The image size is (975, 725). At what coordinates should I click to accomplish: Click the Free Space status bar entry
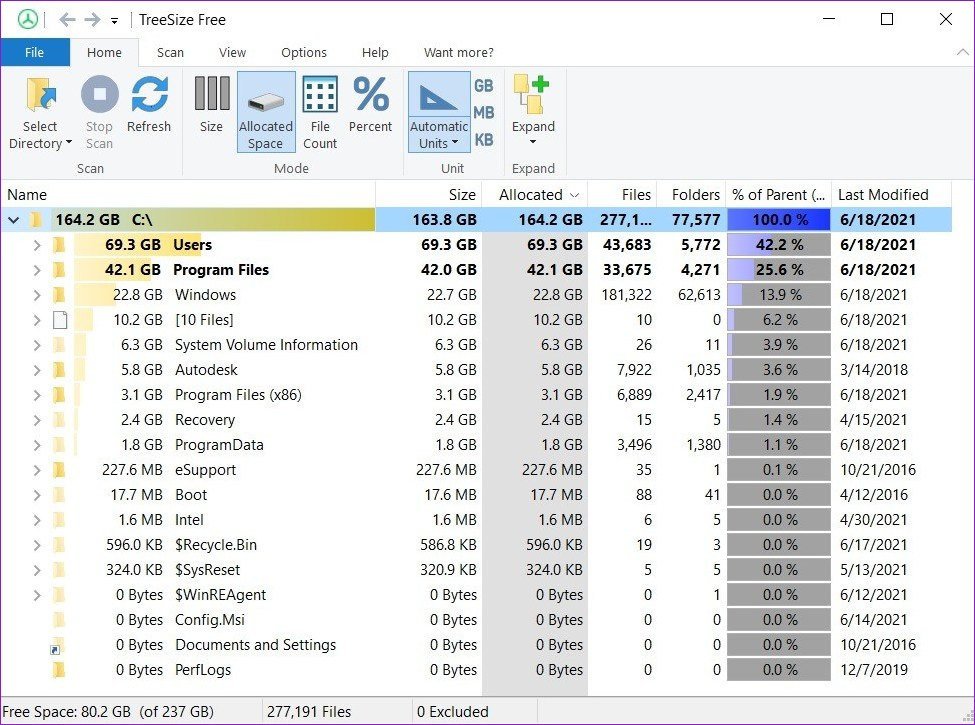tap(131, 711)
